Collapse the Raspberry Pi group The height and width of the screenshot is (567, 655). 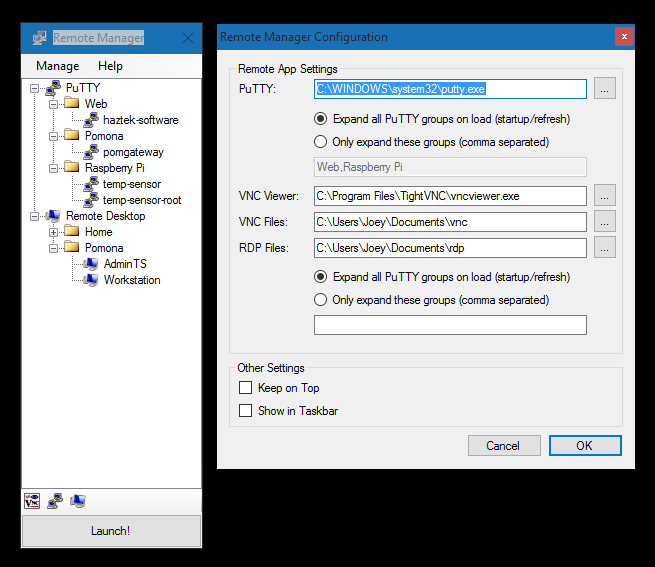[53, 168]
